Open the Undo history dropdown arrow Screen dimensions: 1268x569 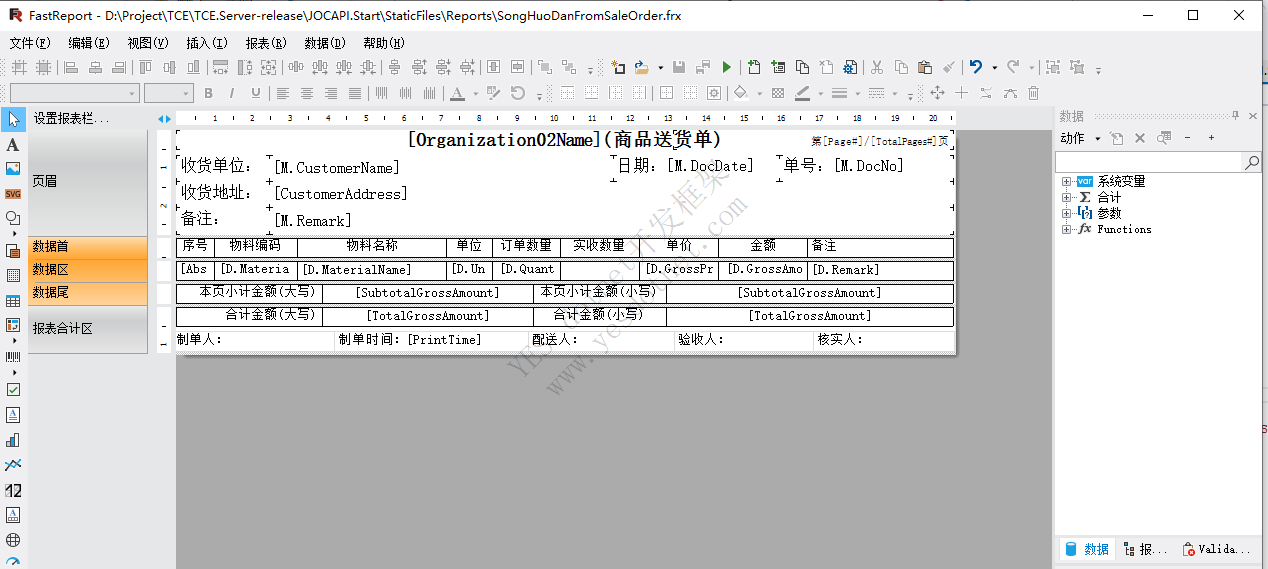(x=994, y=68)
